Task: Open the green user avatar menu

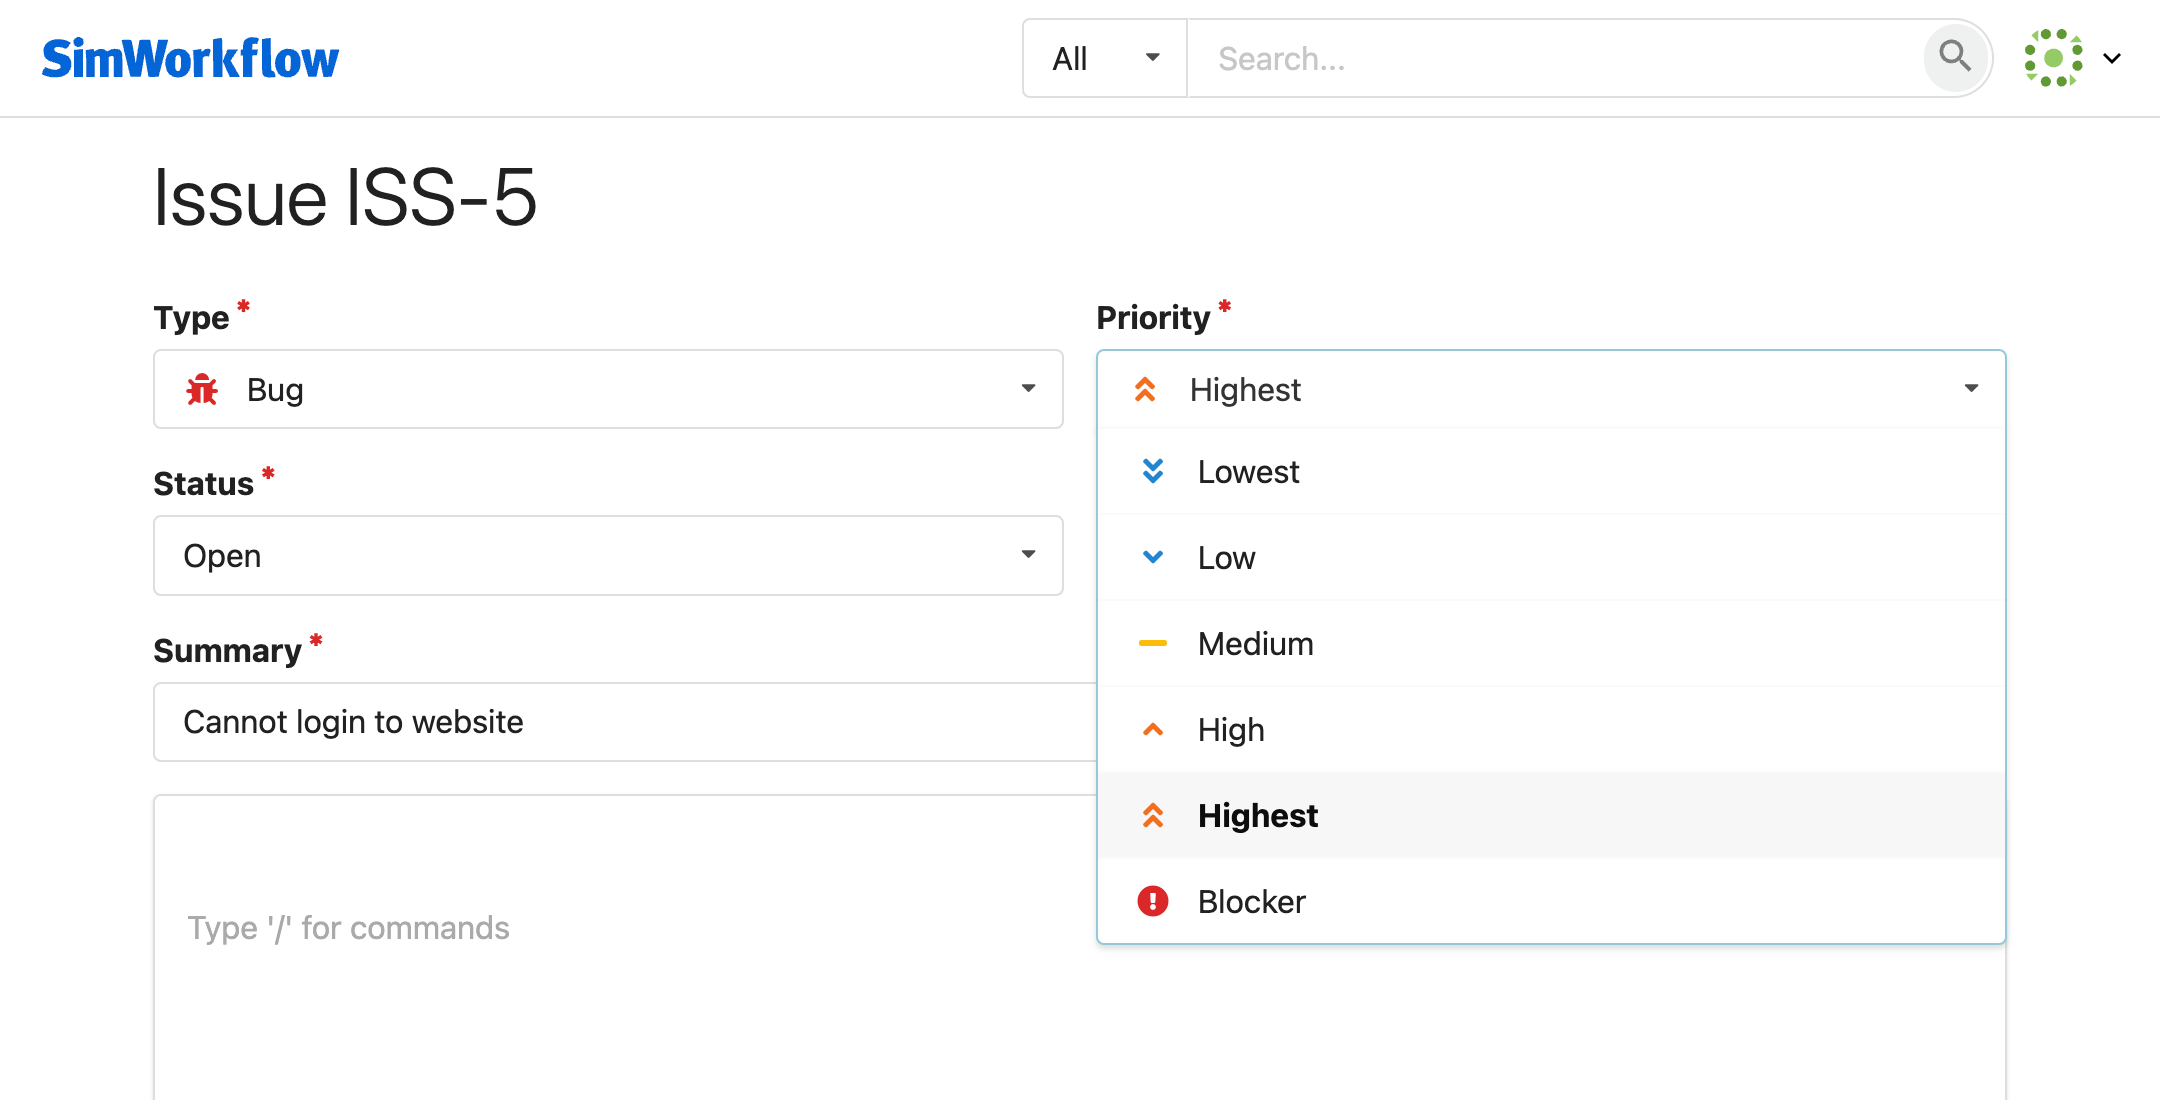Action: coord(2053,58)
